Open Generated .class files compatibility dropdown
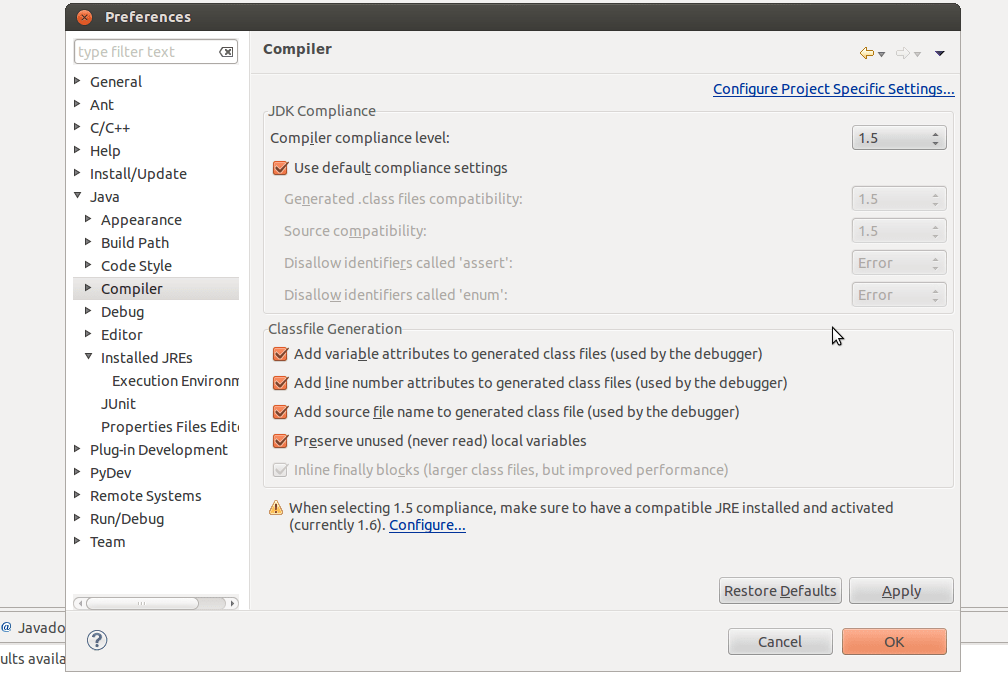 click(899, 199)
